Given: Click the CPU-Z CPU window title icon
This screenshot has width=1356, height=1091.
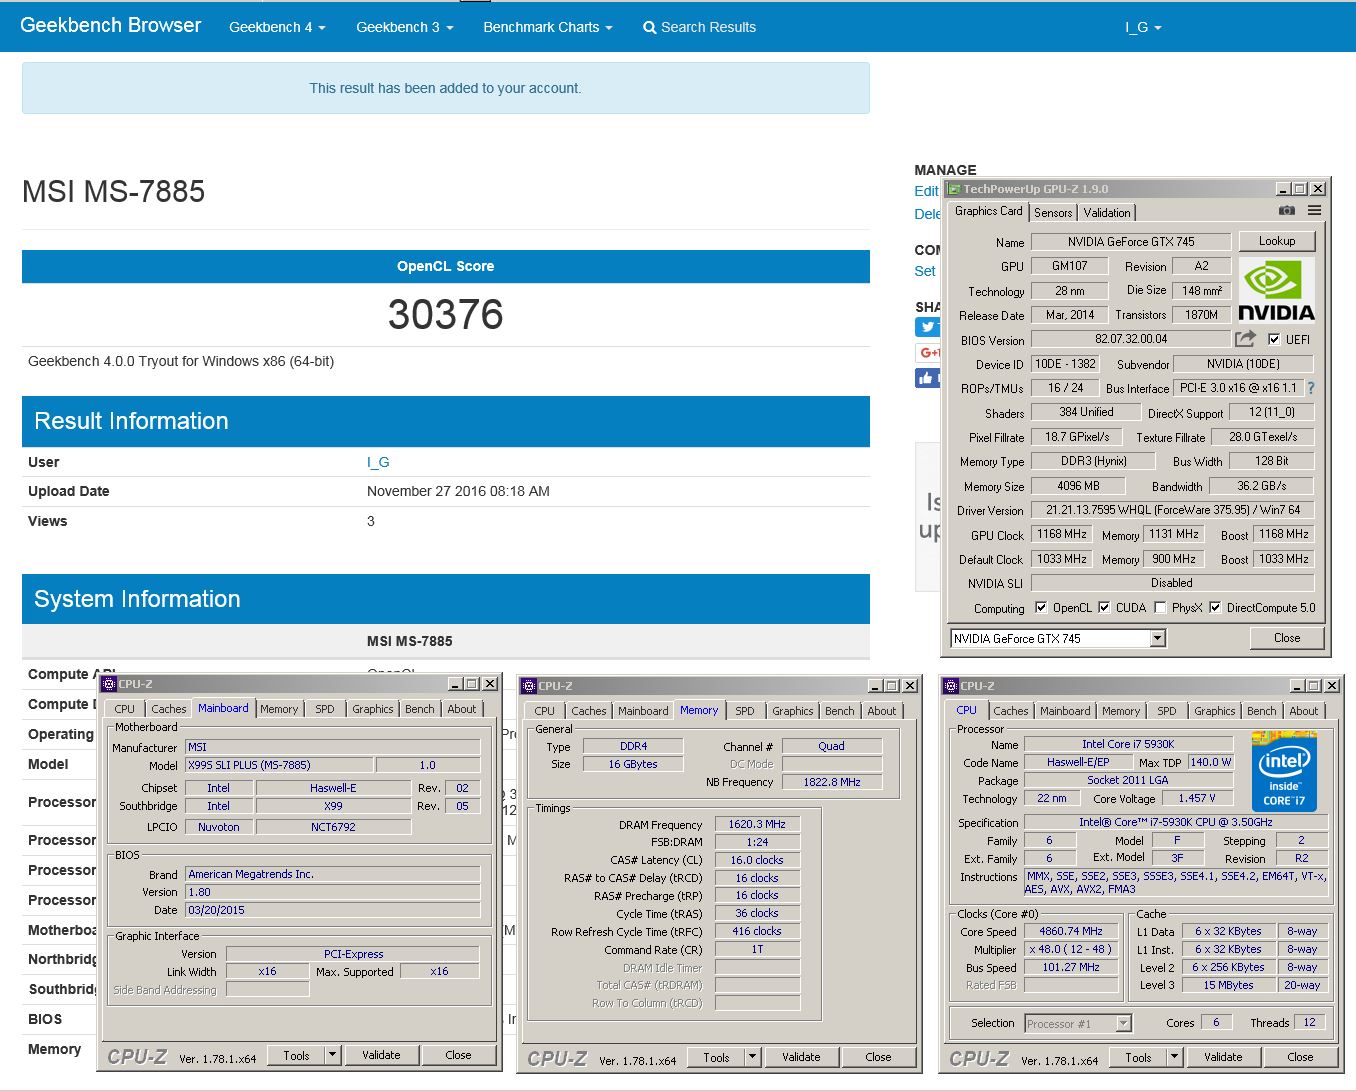Looking at the screenshot, I should [x=951, y=686].
